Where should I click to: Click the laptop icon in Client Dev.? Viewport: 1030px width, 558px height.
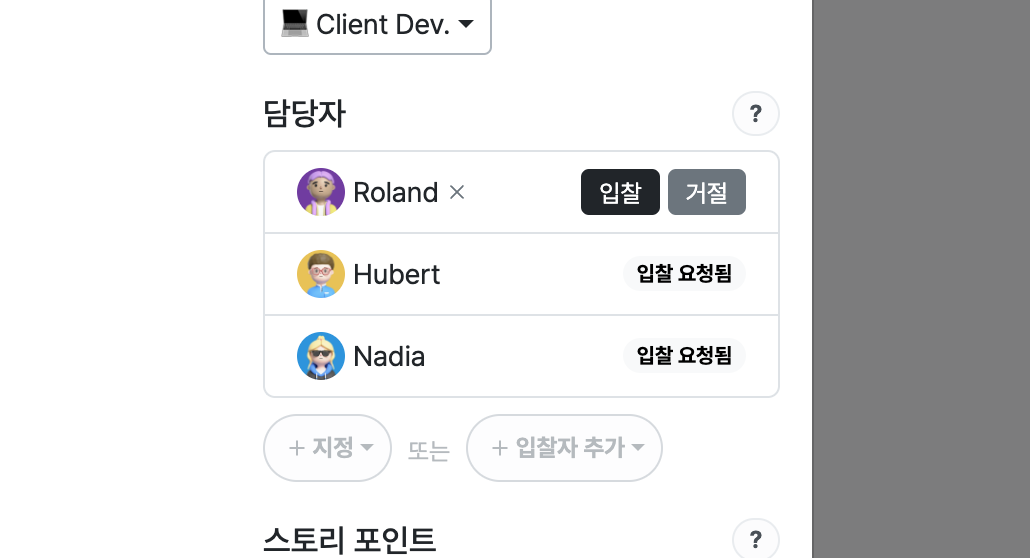(x=294, y=24)
